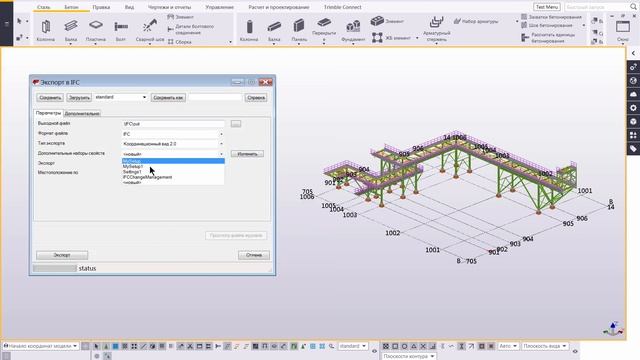
Task: Click Рассчитать единицы бетонирования tool
Action: pos(549,38)
